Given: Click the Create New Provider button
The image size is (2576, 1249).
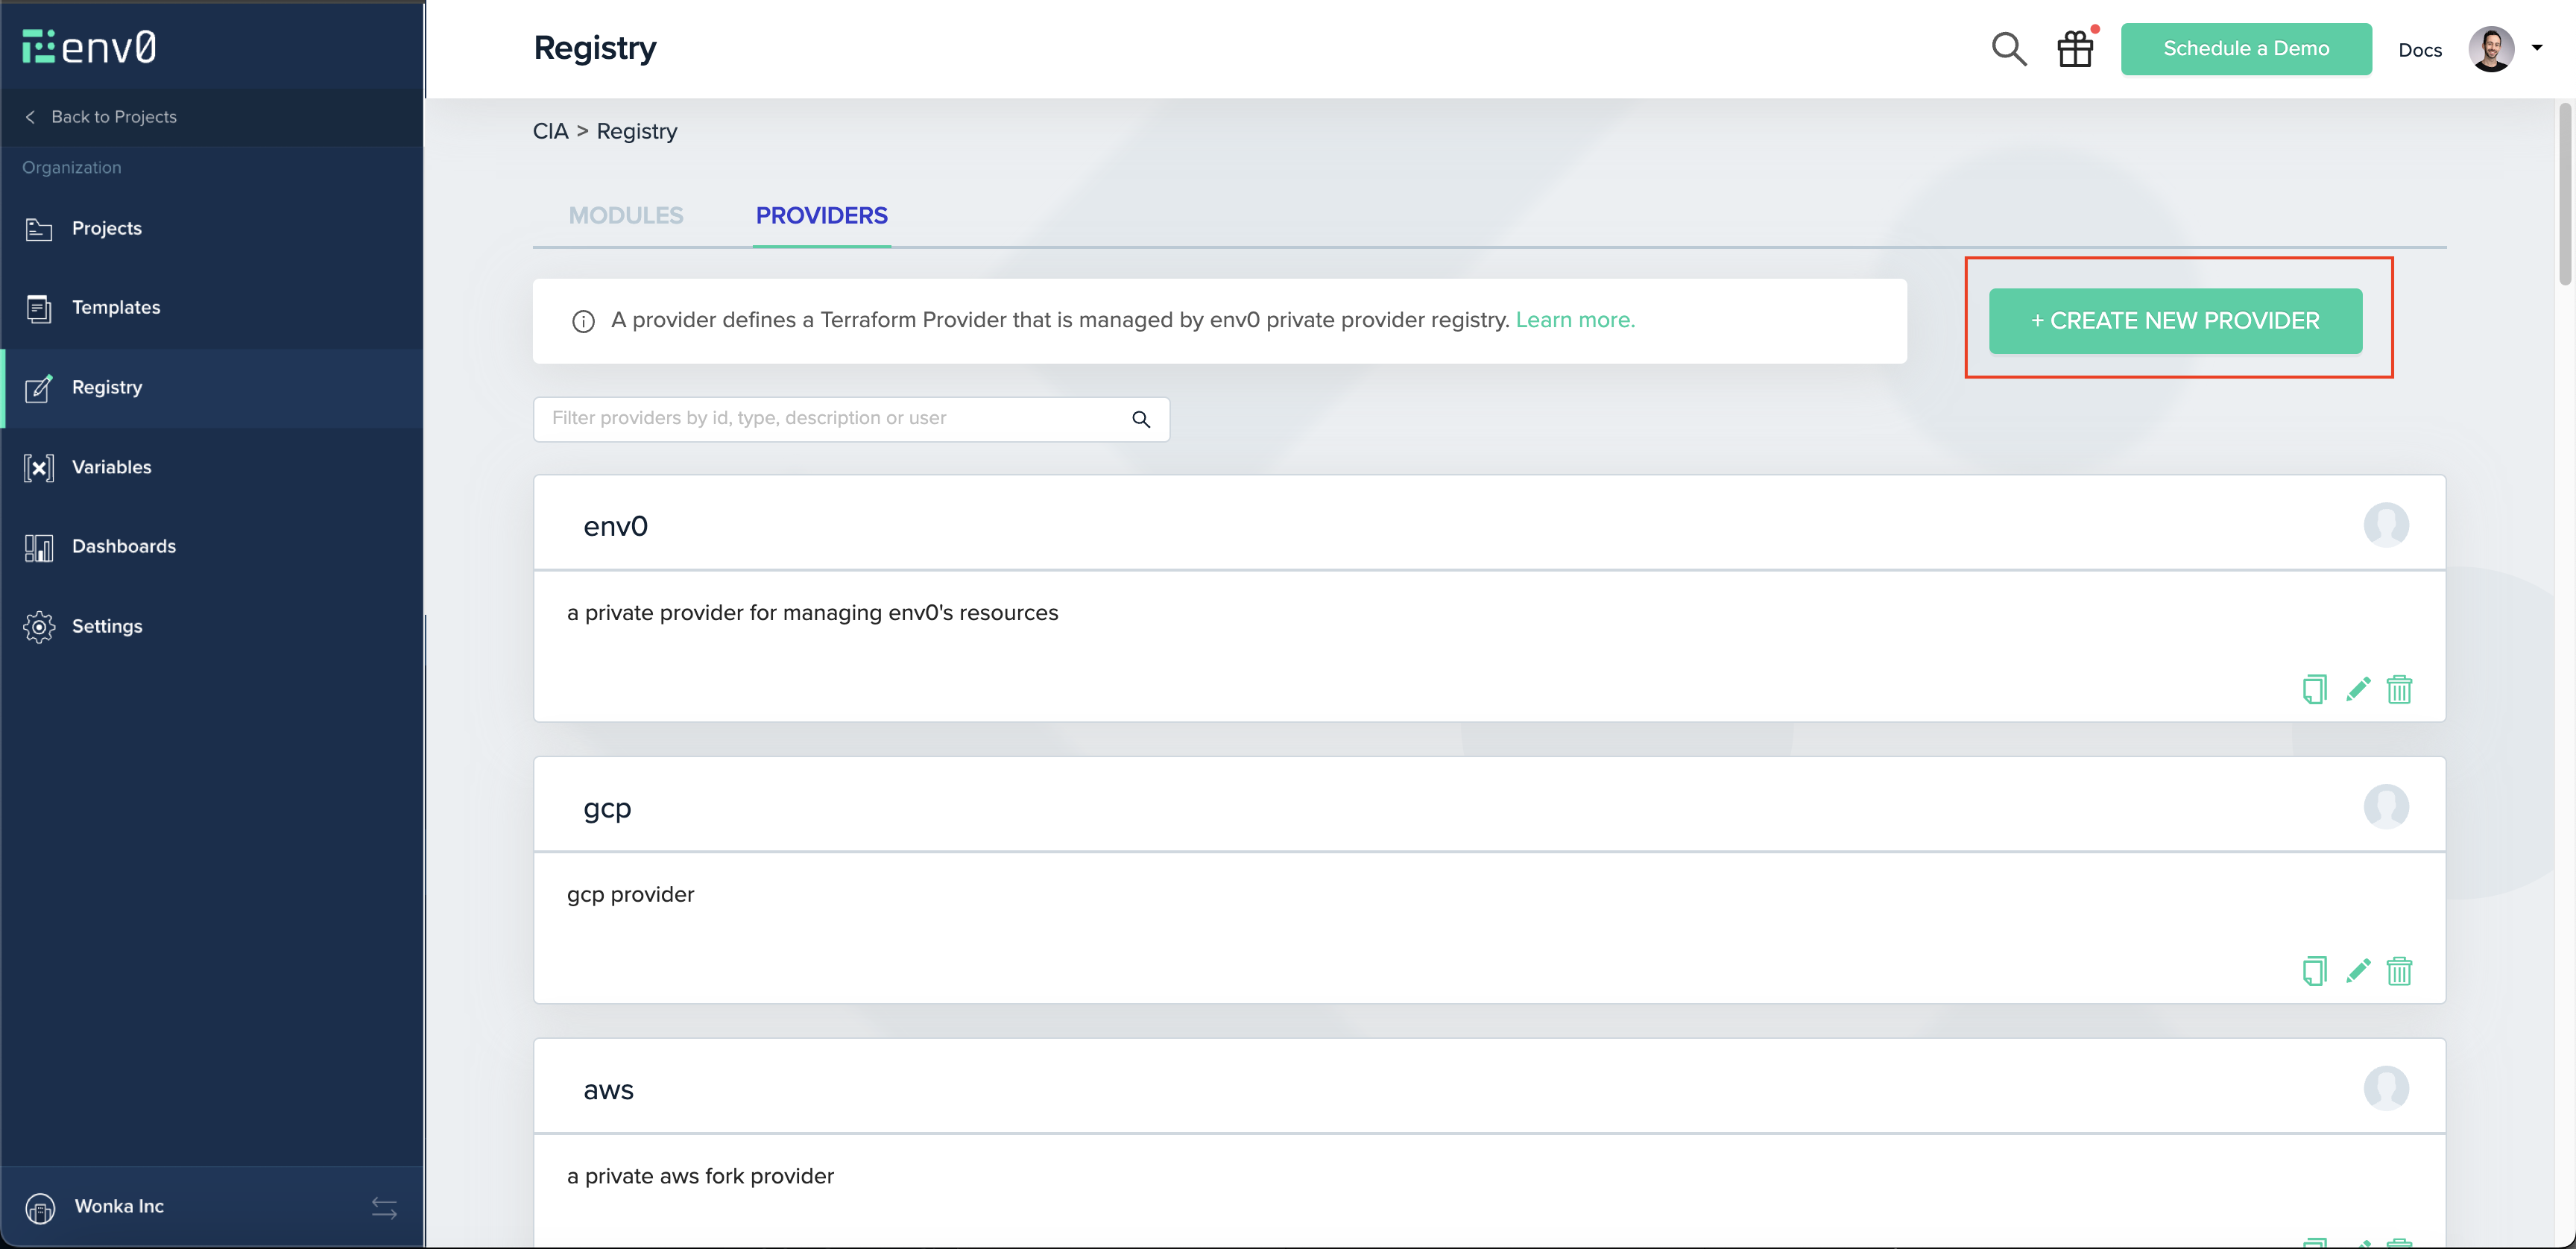Looking at the screenshot, I should click(2175, 321).
